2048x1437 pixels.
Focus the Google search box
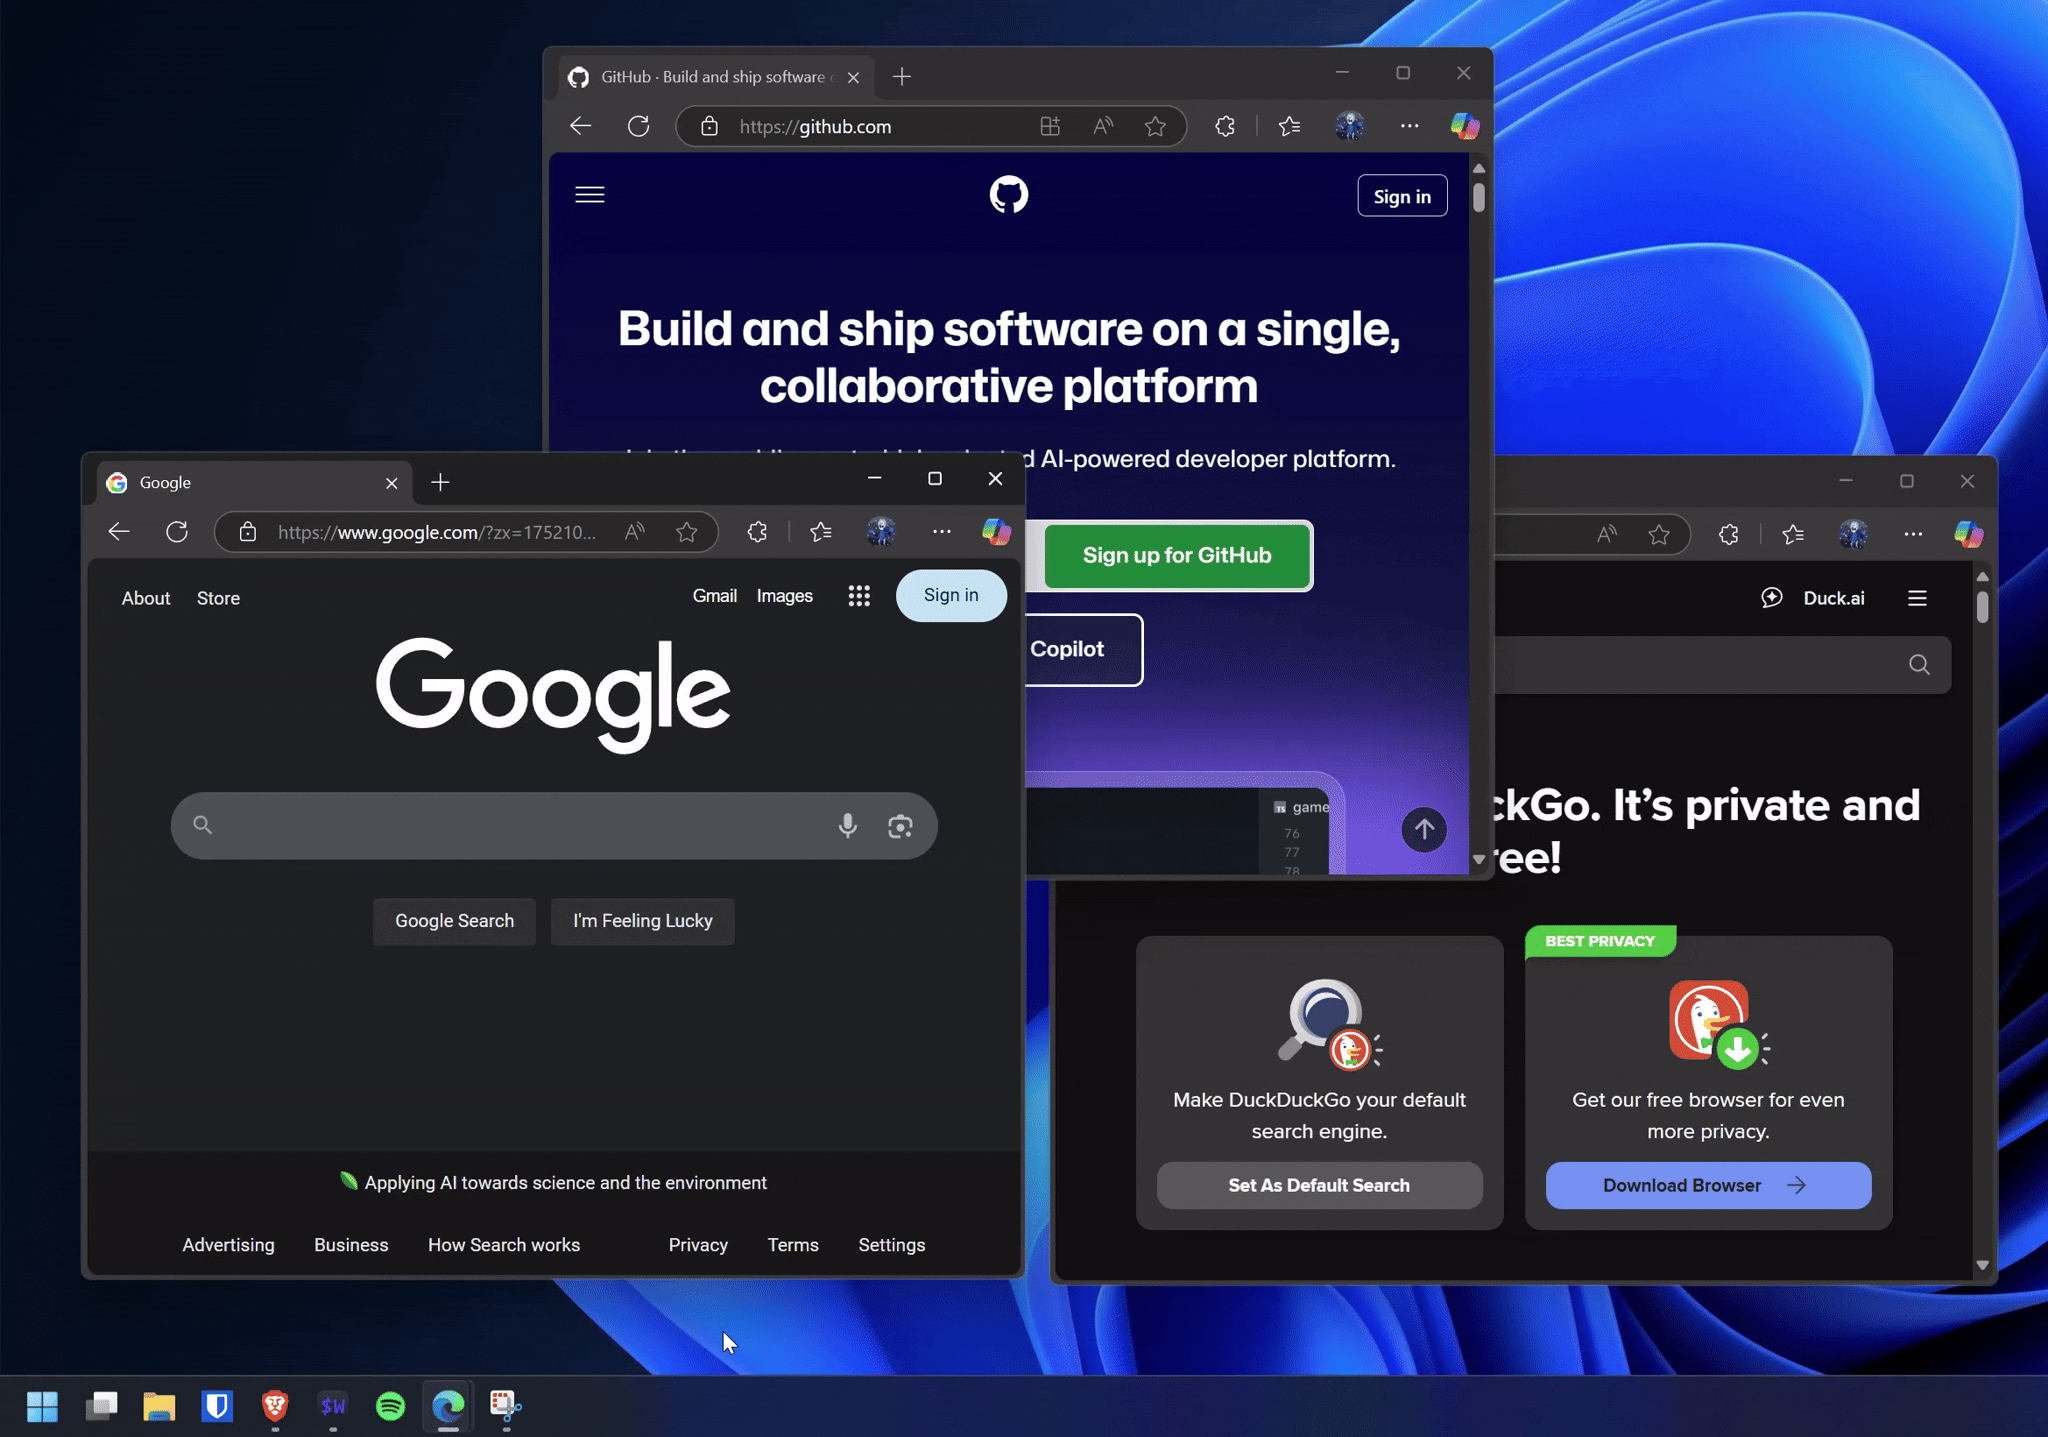554,825
